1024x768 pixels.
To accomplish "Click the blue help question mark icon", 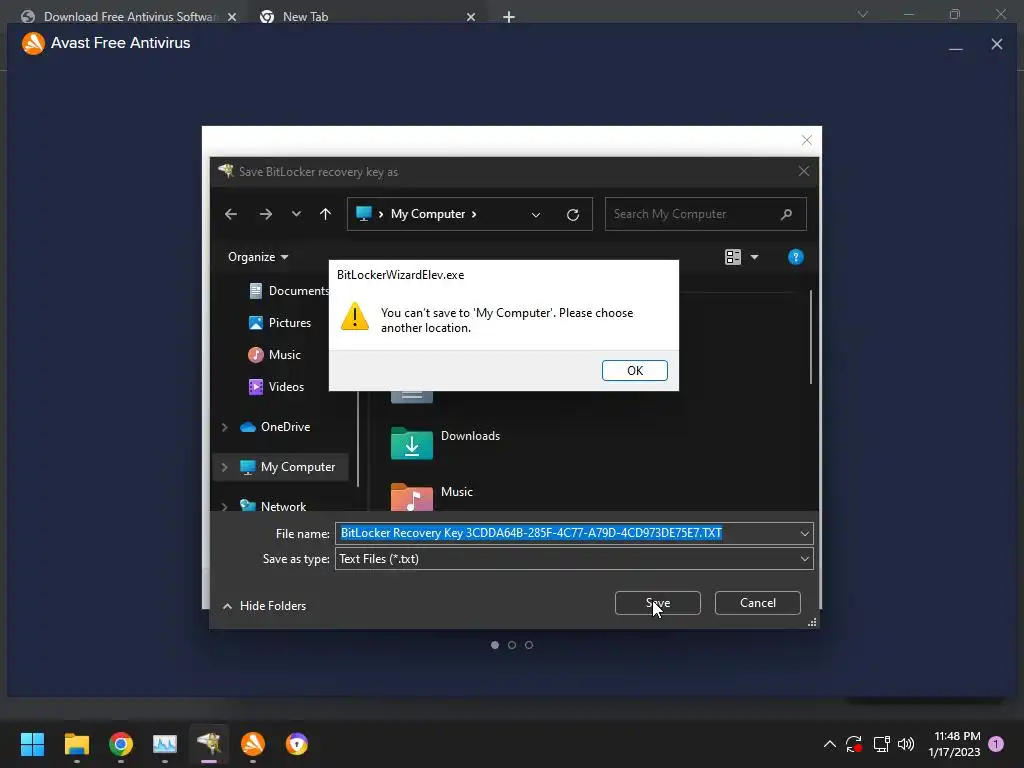I will pos(795,257).
